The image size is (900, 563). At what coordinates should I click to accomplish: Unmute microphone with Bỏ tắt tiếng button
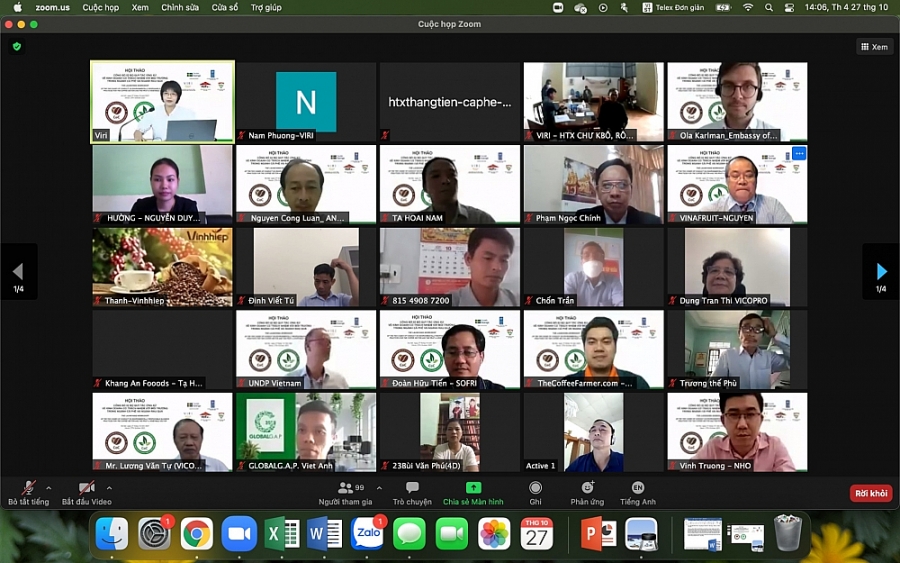pos(28,489)
